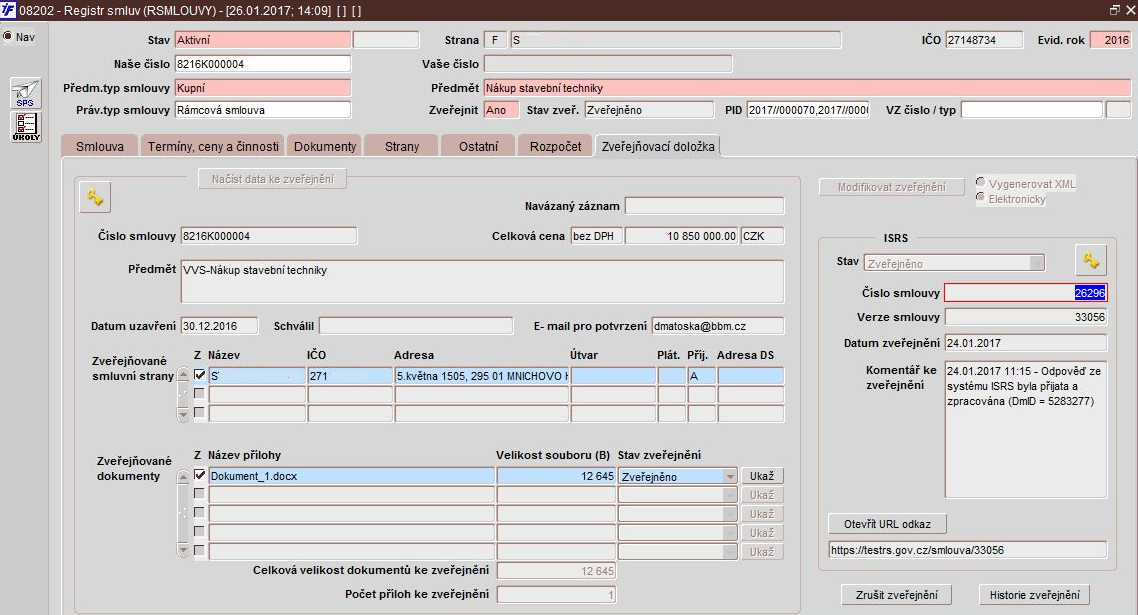Open the ÚKOLY tasks icon

pos(25,127)
